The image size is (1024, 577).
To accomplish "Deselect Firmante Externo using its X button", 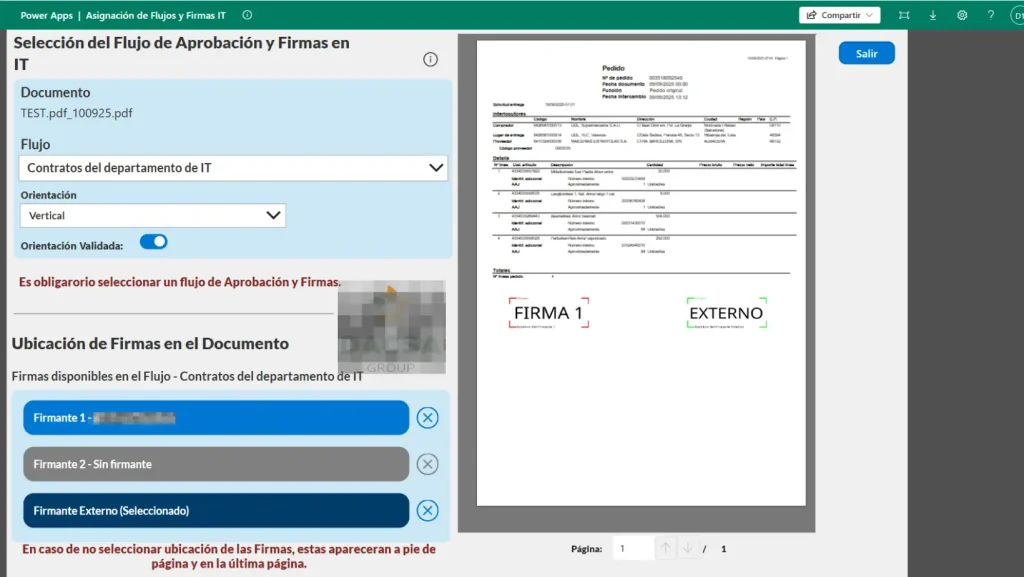I will 428,510.
